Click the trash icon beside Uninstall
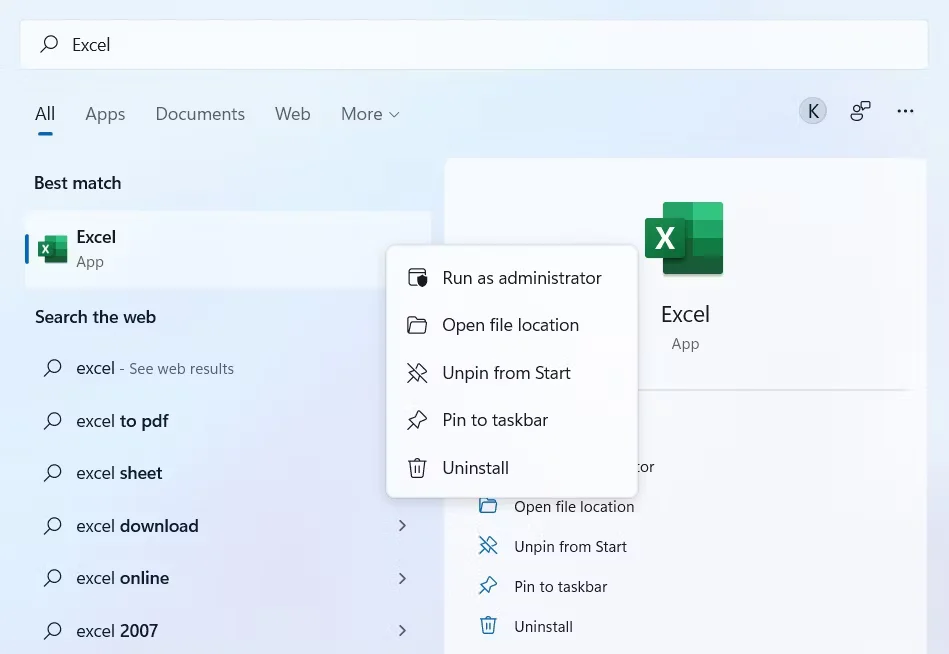Image resolution: width=949 pixels, height=654 pixels. 417,468
